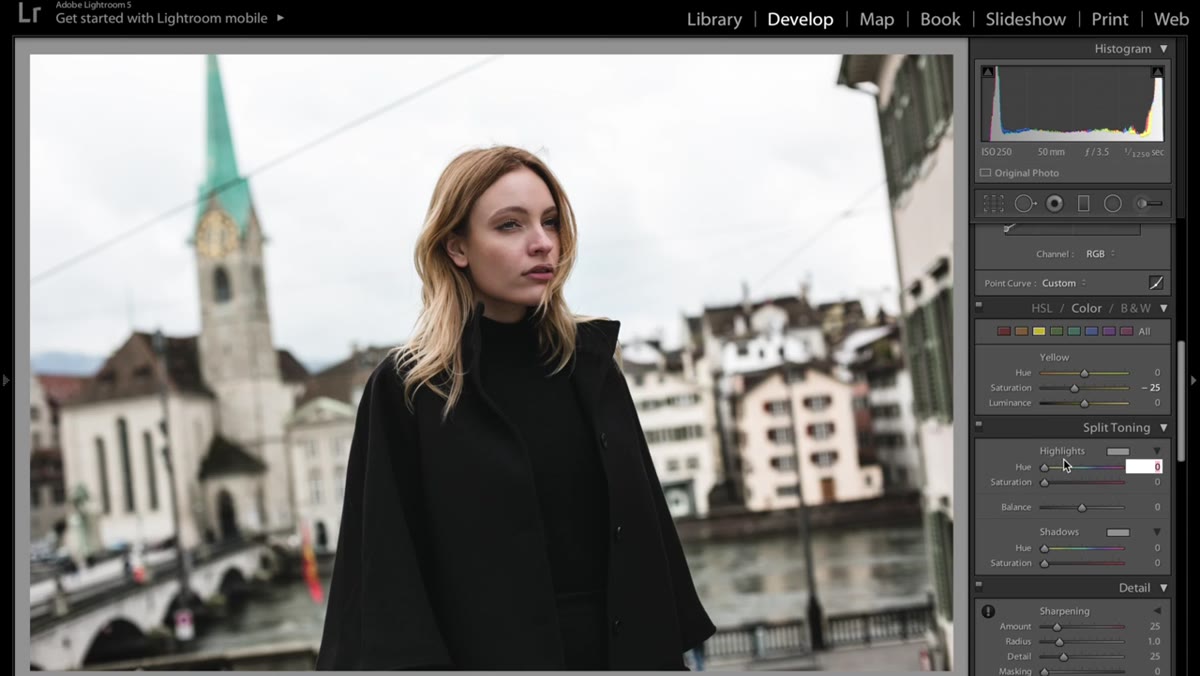
Task: Switch to the Color tab
Action: tap(1086, 308)
